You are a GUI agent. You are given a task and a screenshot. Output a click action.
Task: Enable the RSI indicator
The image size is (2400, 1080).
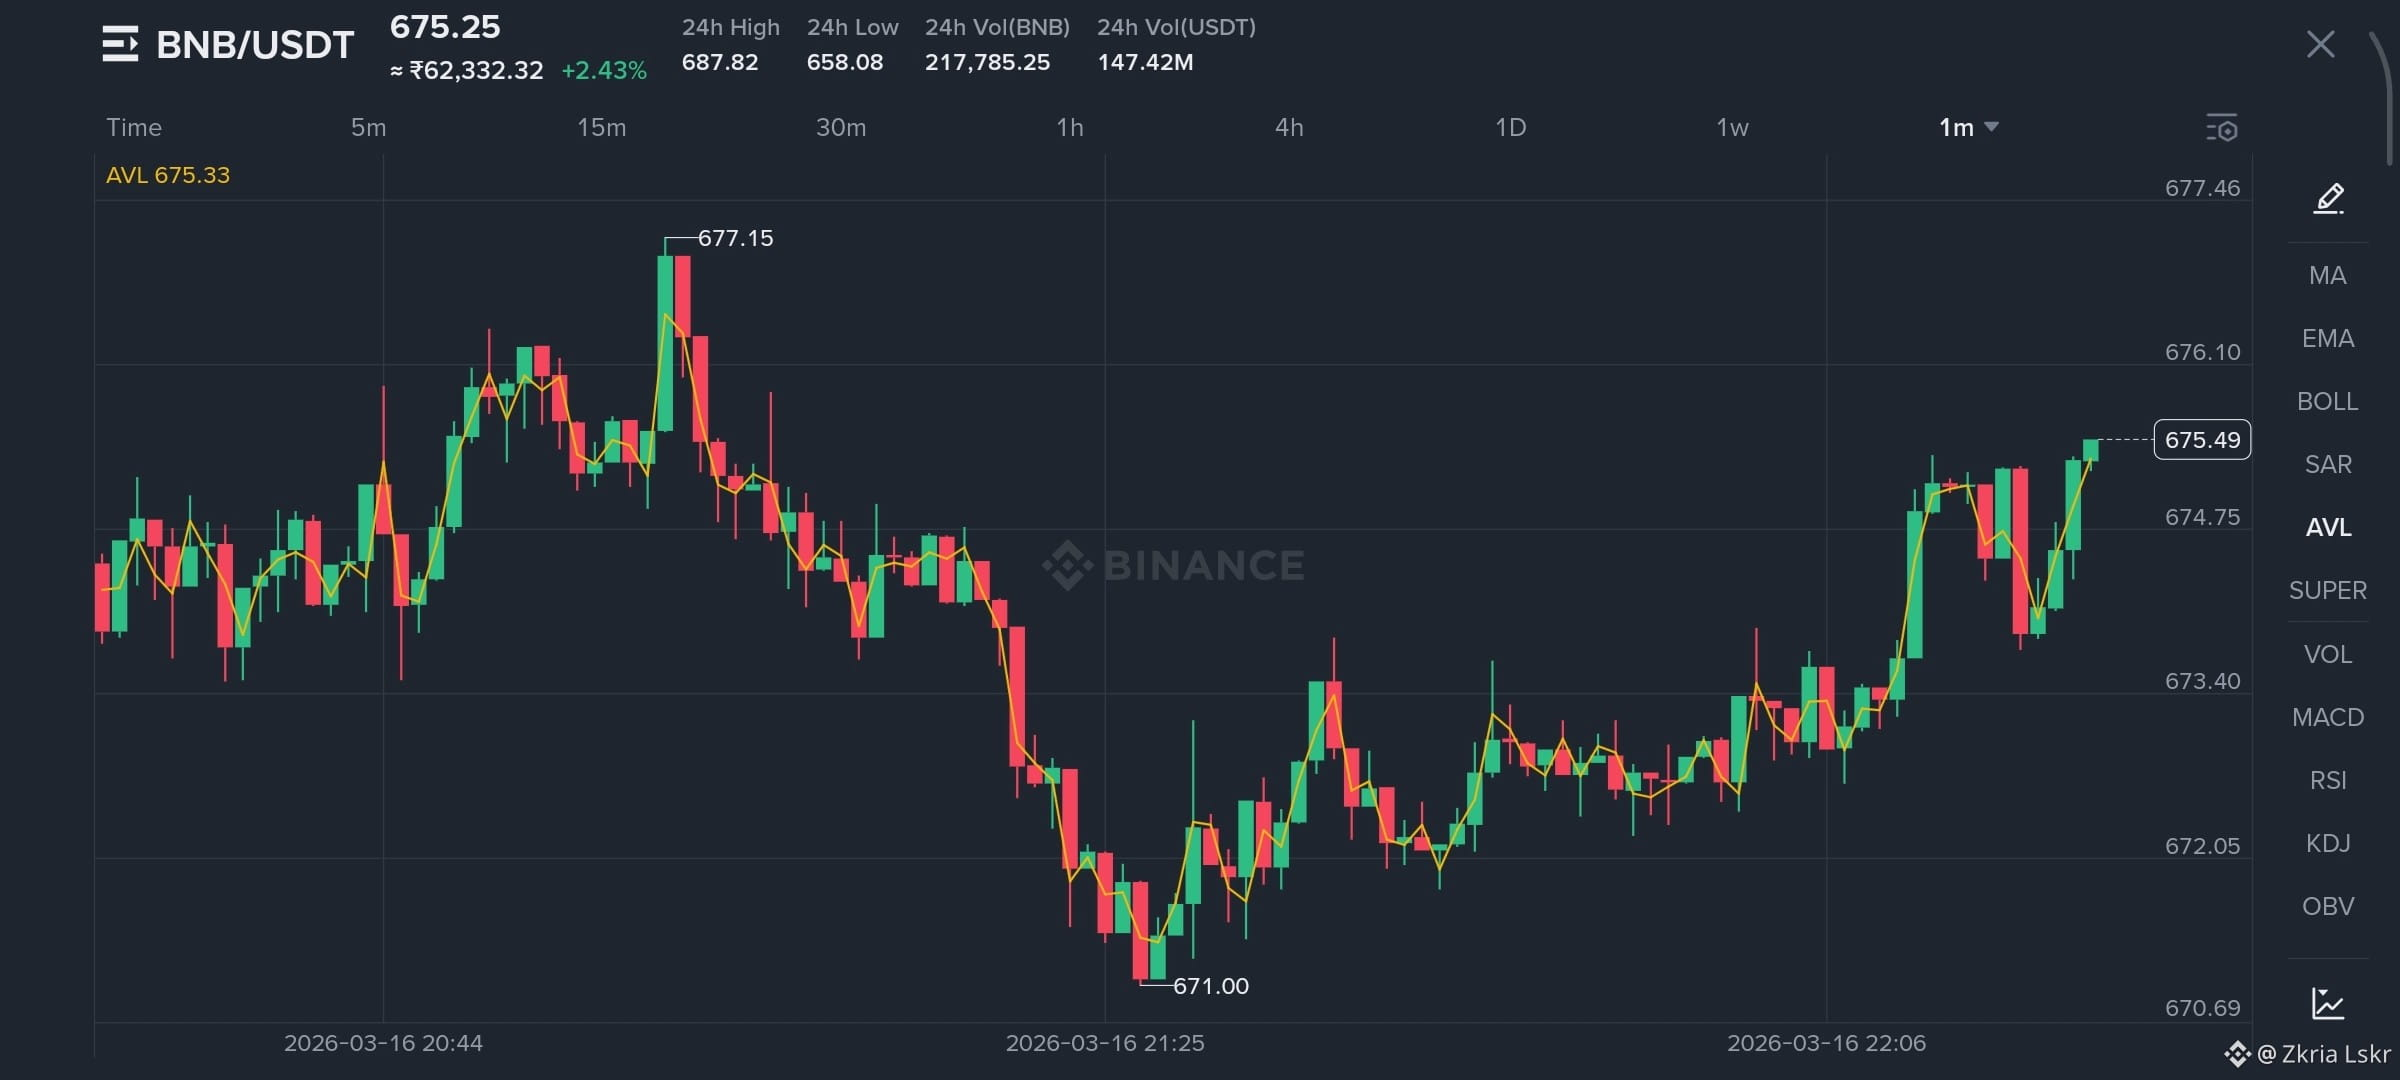[x=2327, y=780]
